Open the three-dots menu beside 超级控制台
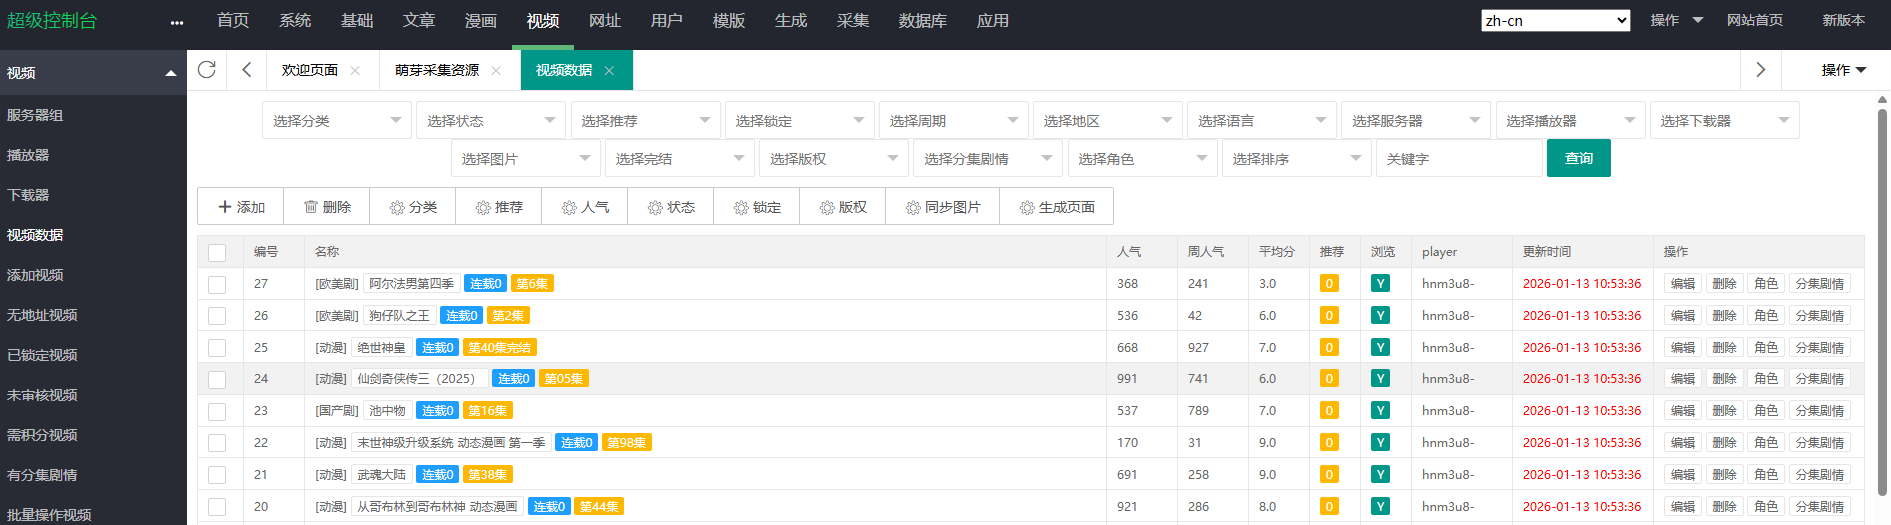The width and height of the screenshot is (1891, 525). (177, 22)
